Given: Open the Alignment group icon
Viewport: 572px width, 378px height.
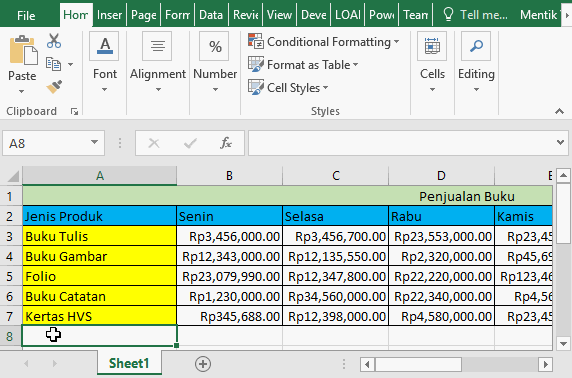Looking at the screenshot, I should coord(157,46).
